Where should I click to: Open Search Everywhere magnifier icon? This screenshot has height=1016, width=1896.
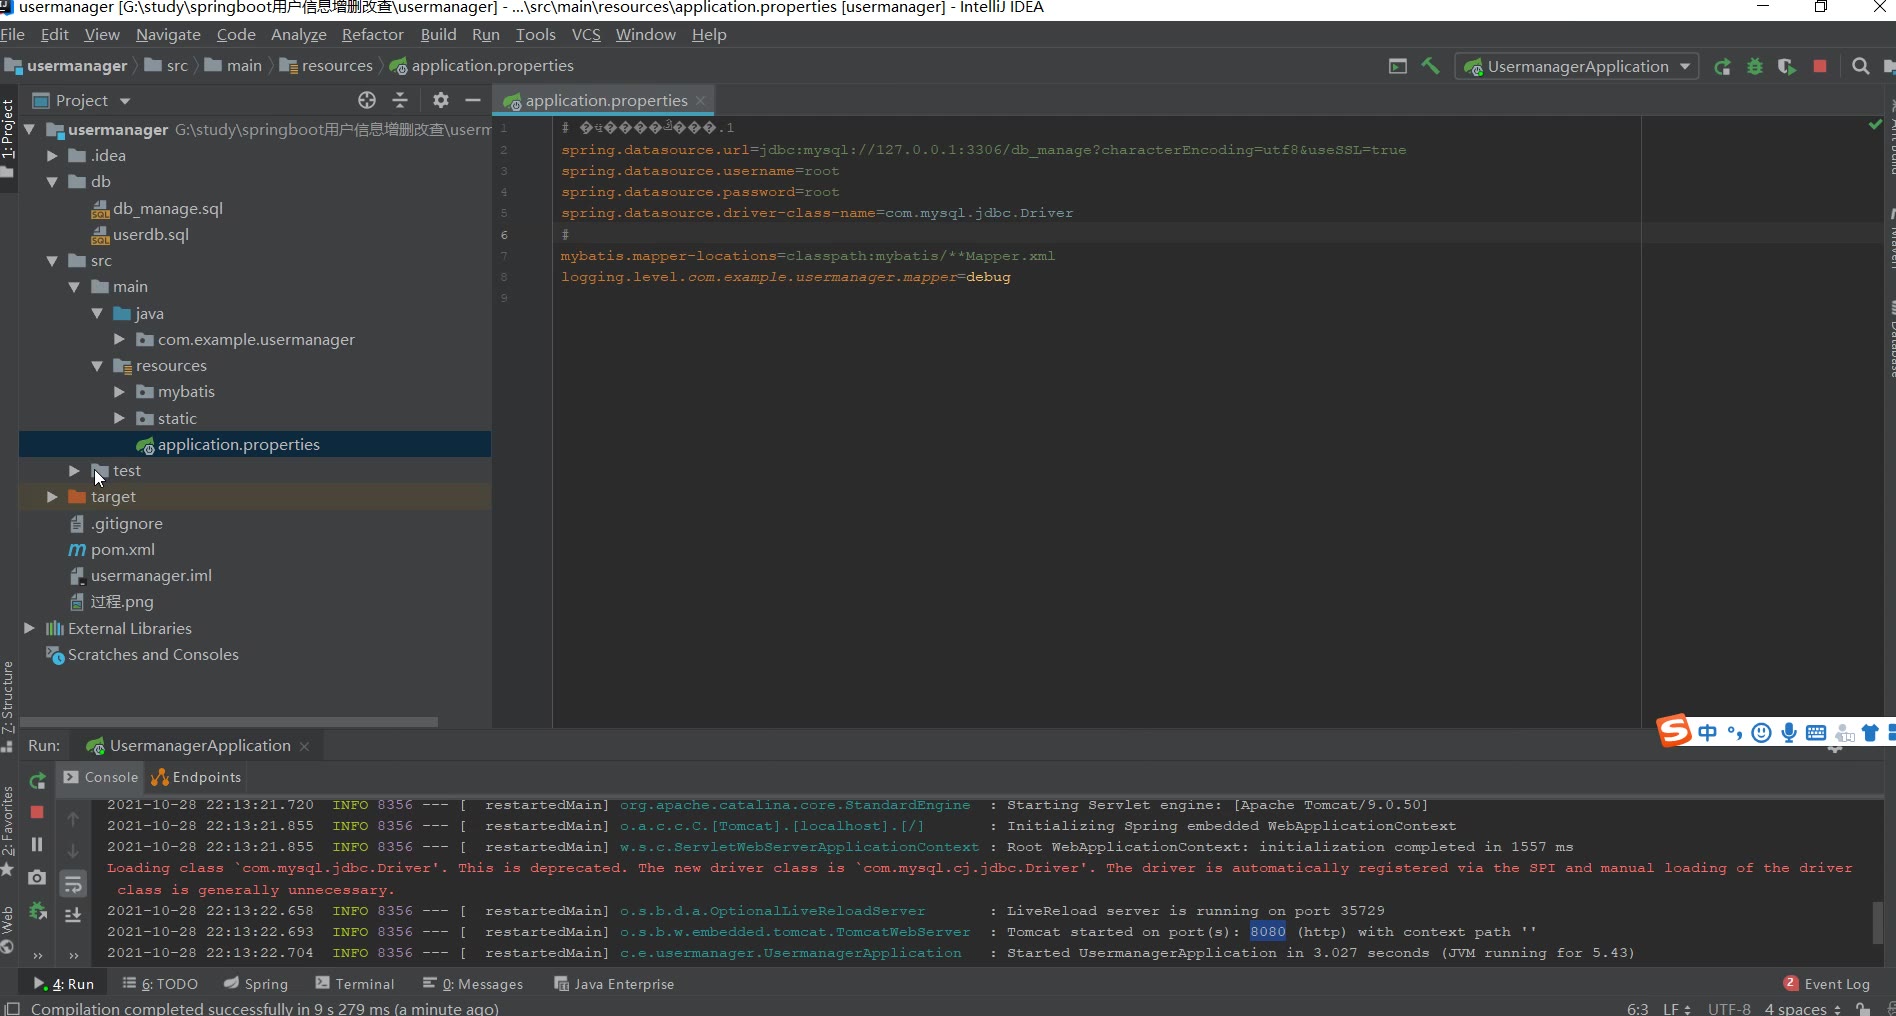(x=1860, y=67)
